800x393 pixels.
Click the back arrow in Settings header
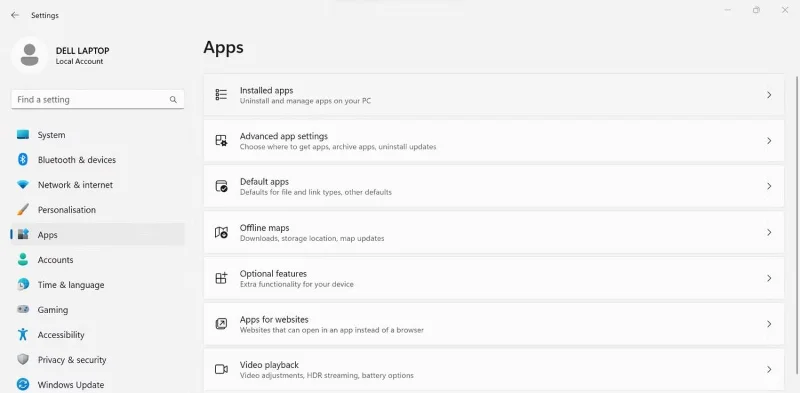click(x=15, y=15)
